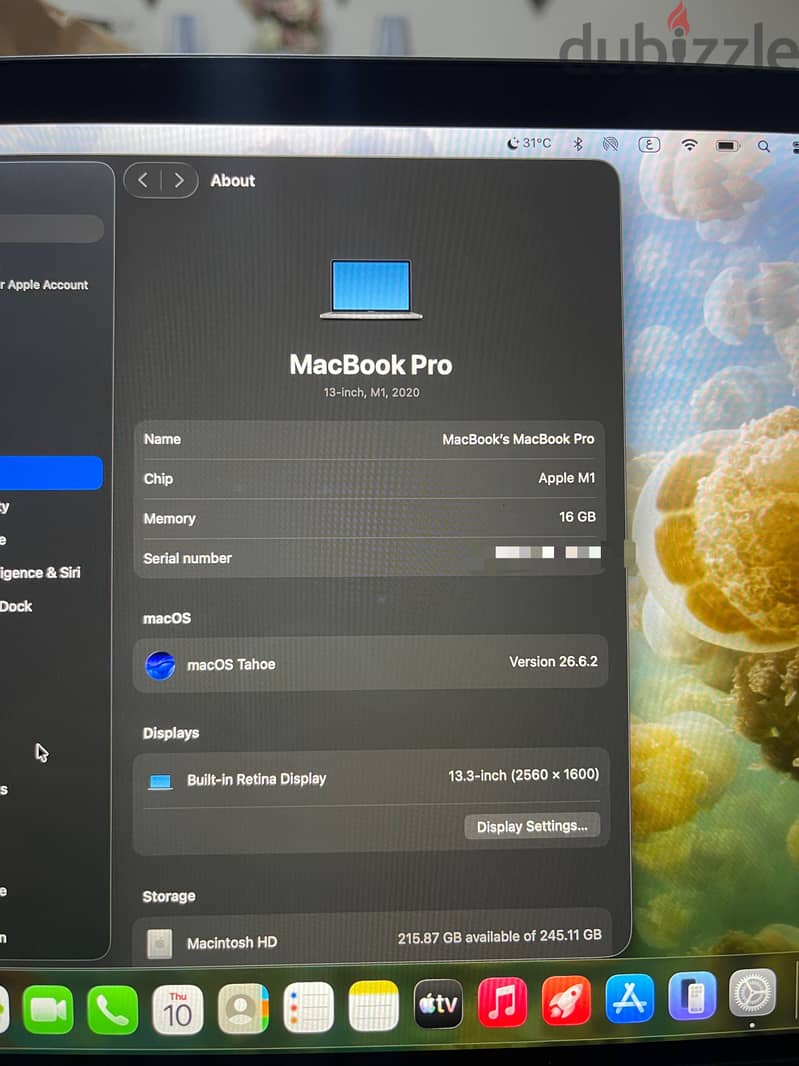
Task: Click the 13-inch, M1, 2020 subtitle
Action: pyautogui.click(x=371, y=392)
